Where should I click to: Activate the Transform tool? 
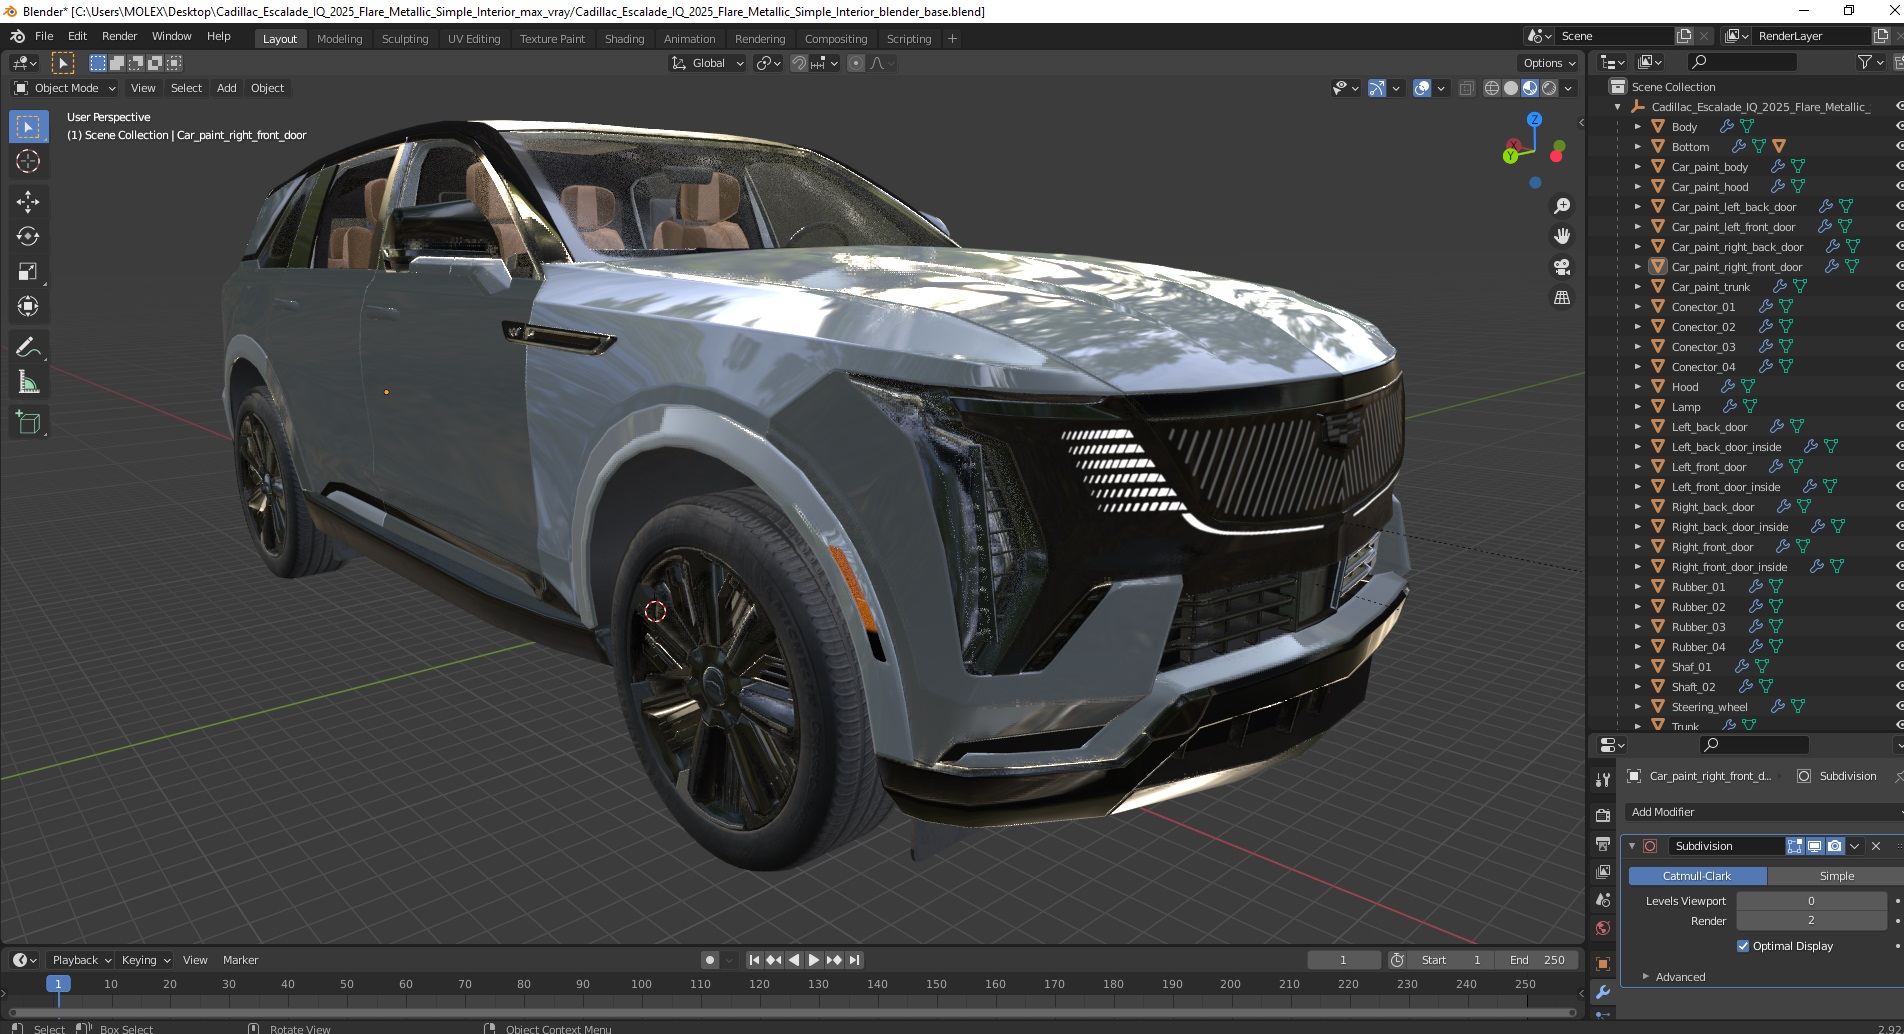[28, 307]
